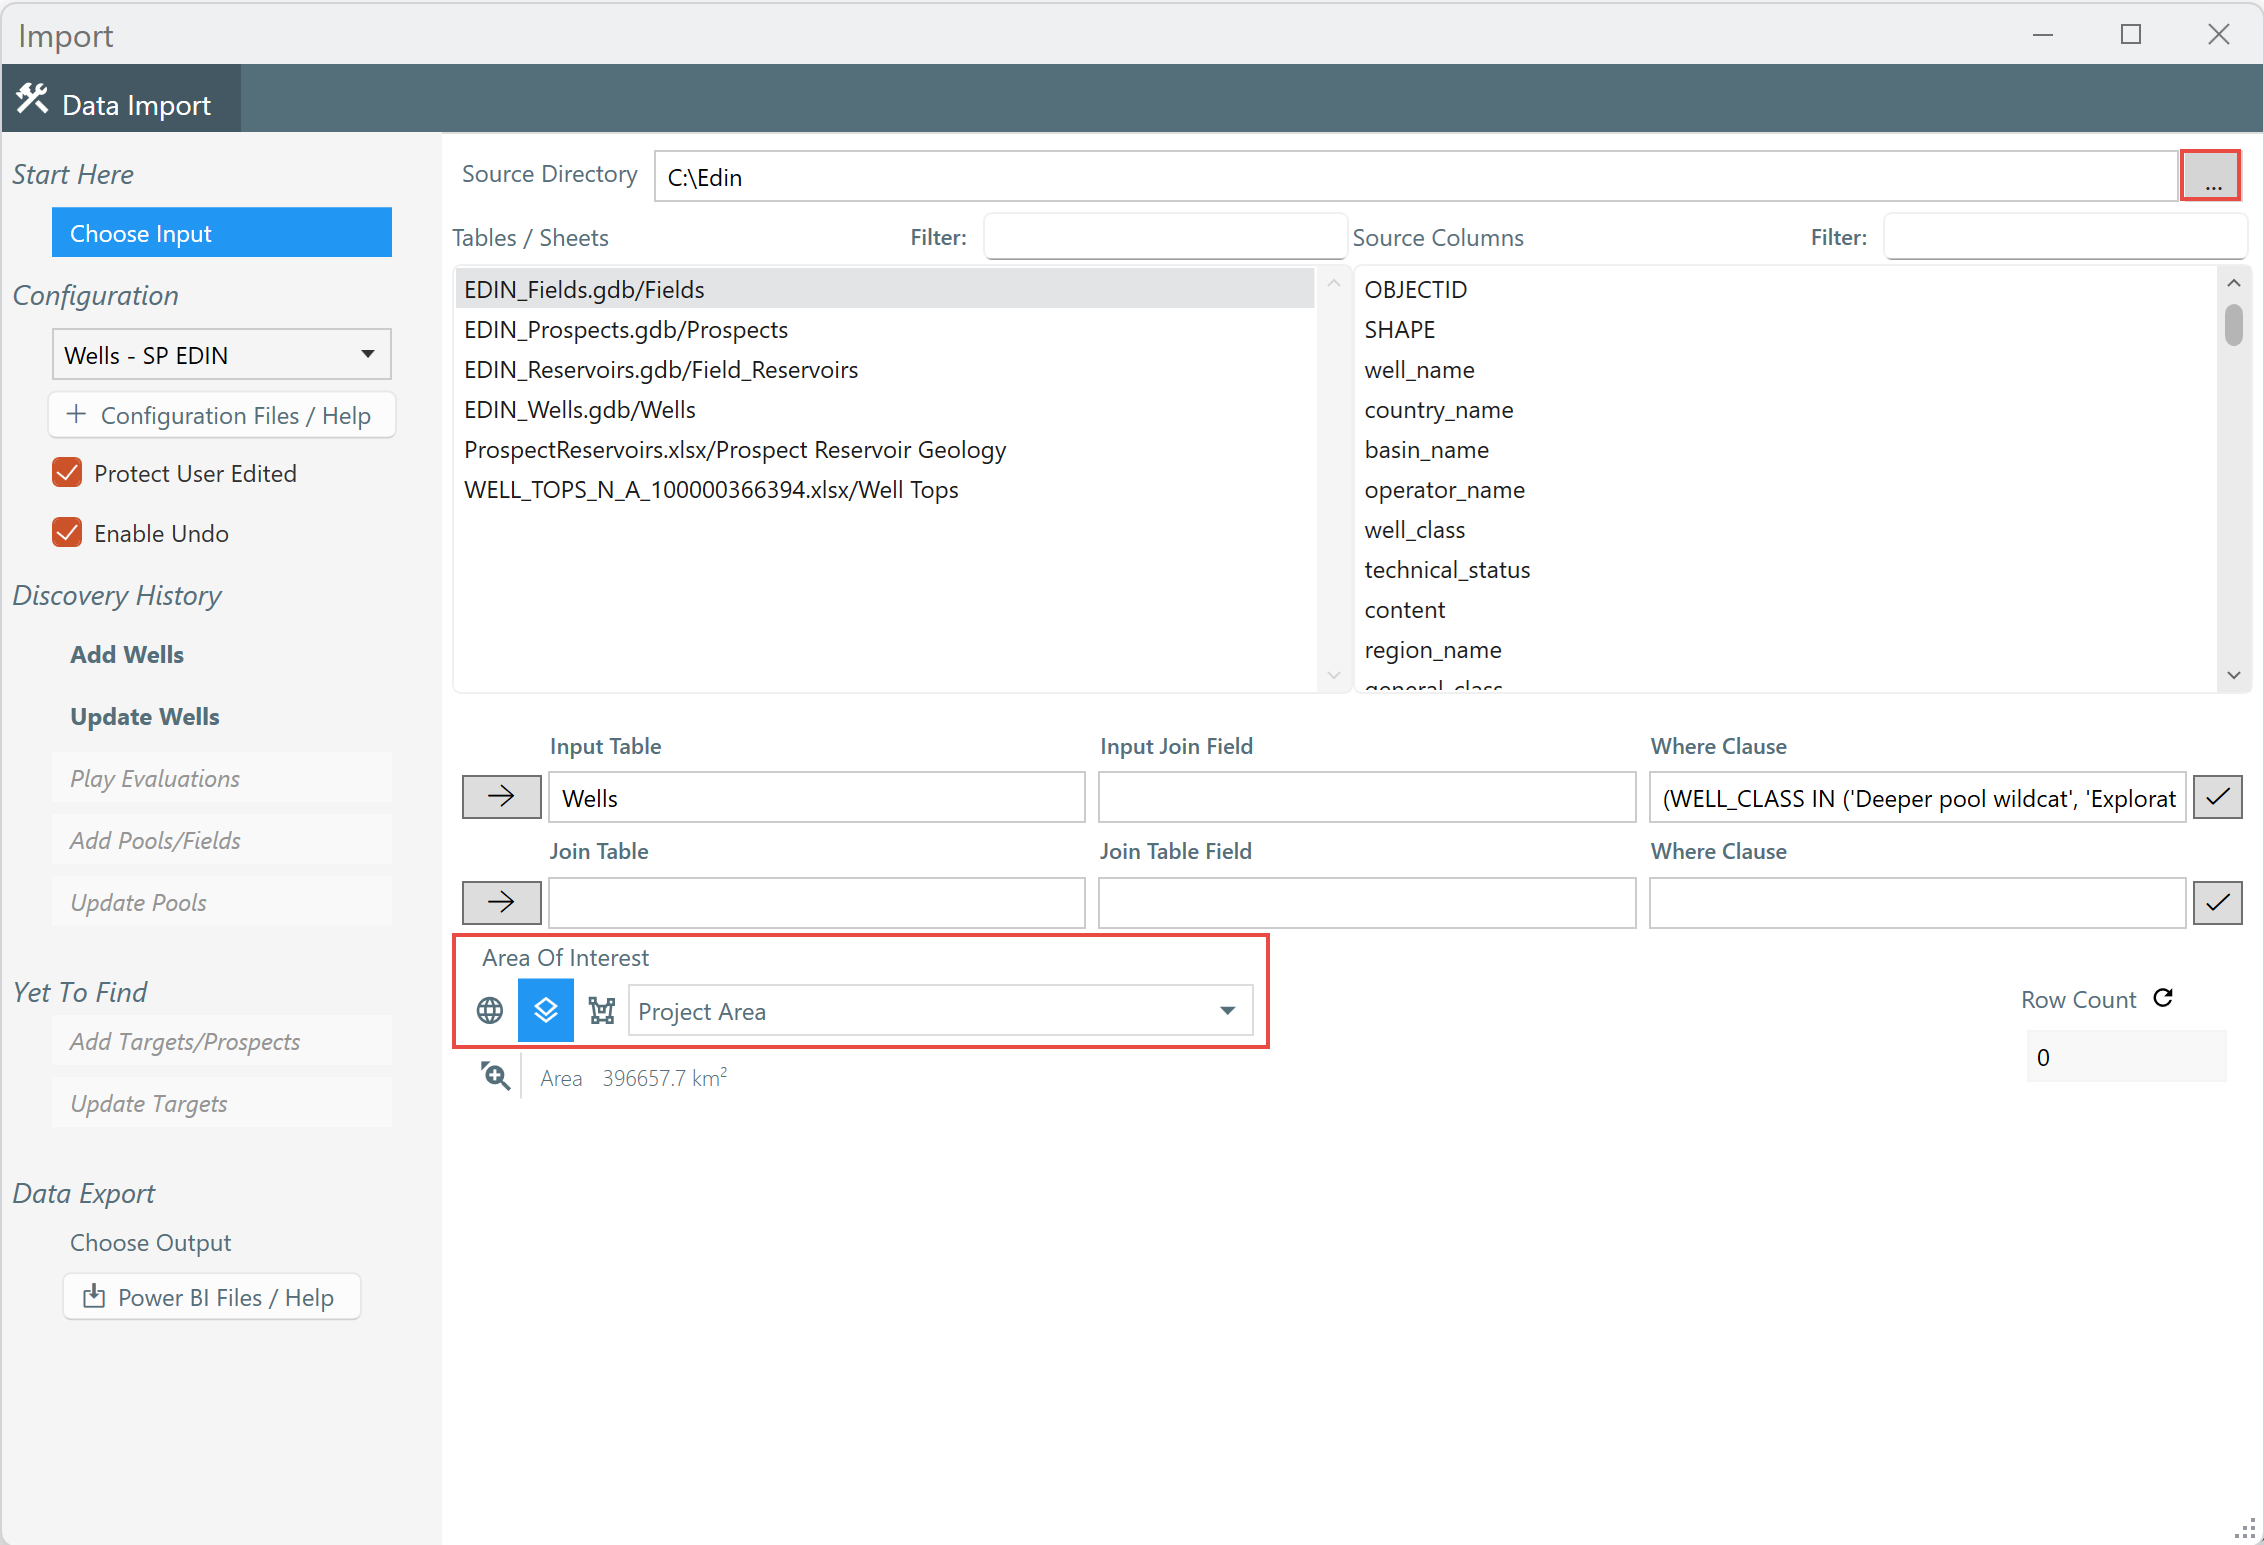Image resolution: width=2264 pixels, height=1545 pixels.
Task: Select the Choose Input step
Action: click(221, 233)
